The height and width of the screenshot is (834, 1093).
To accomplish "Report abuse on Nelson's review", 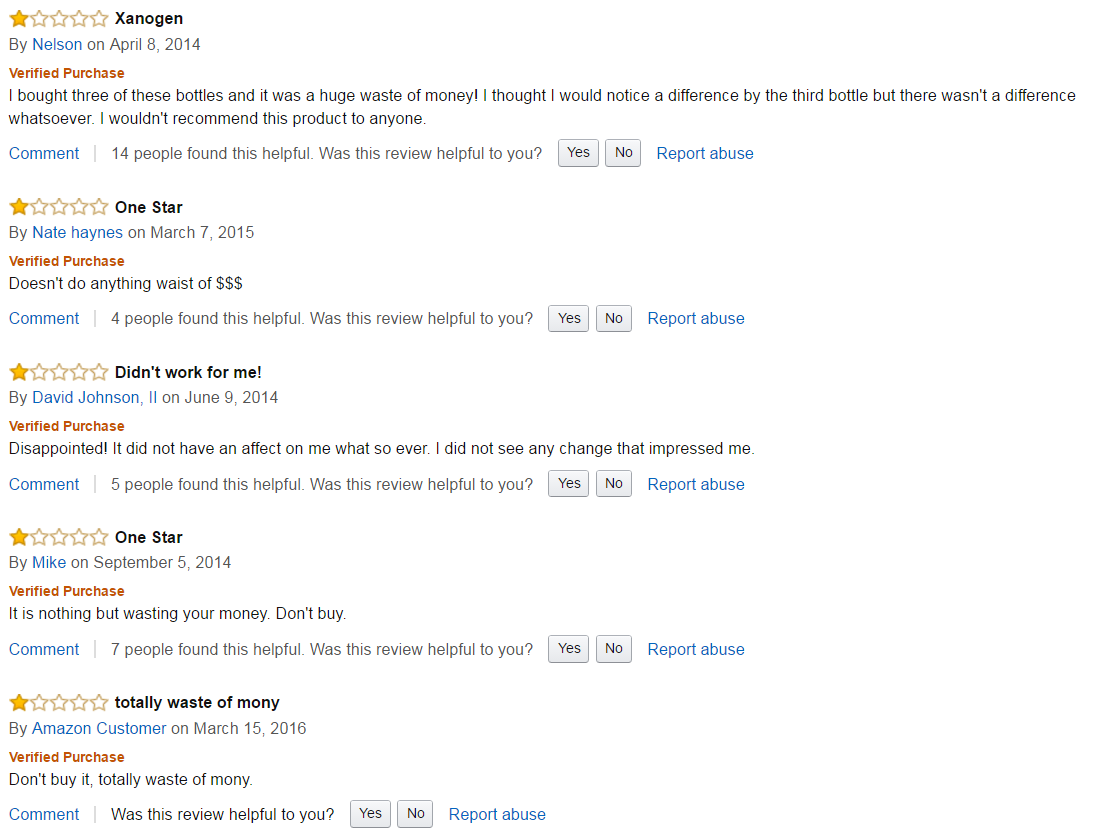I will pyautogui.click(x=705, y=153).
